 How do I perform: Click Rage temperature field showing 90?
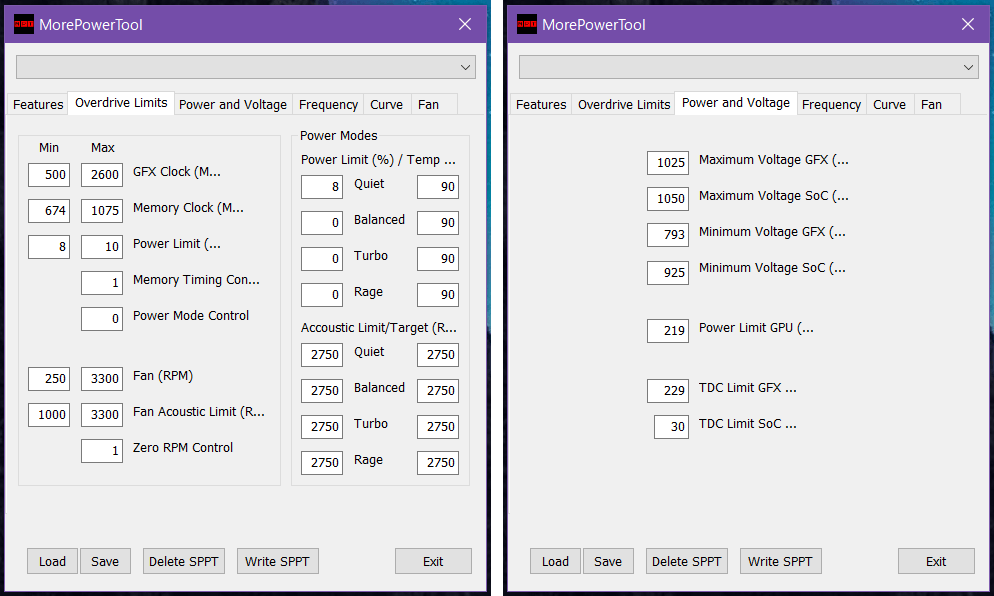tap(438, 295)
